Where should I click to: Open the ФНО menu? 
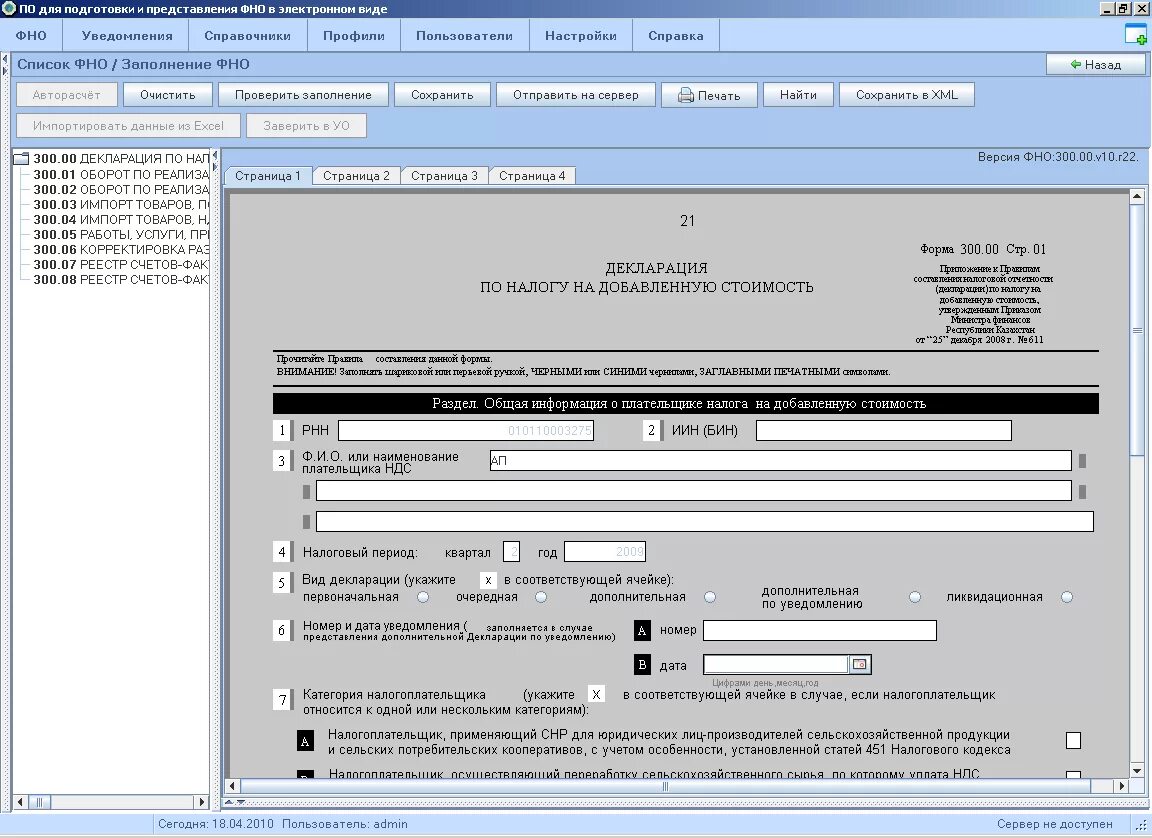pyautogui.click(x=31, y=35)
